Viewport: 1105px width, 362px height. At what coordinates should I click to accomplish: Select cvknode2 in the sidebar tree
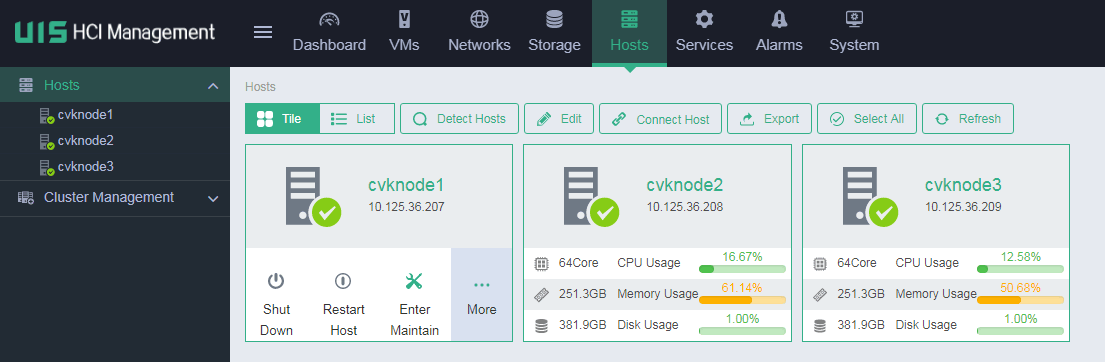85,141
